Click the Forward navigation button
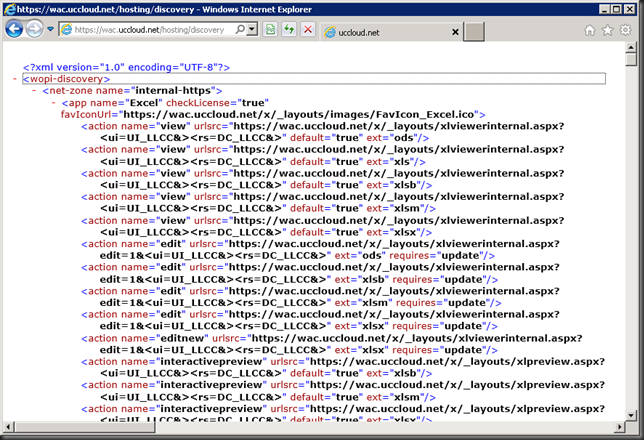 (34, 29)
